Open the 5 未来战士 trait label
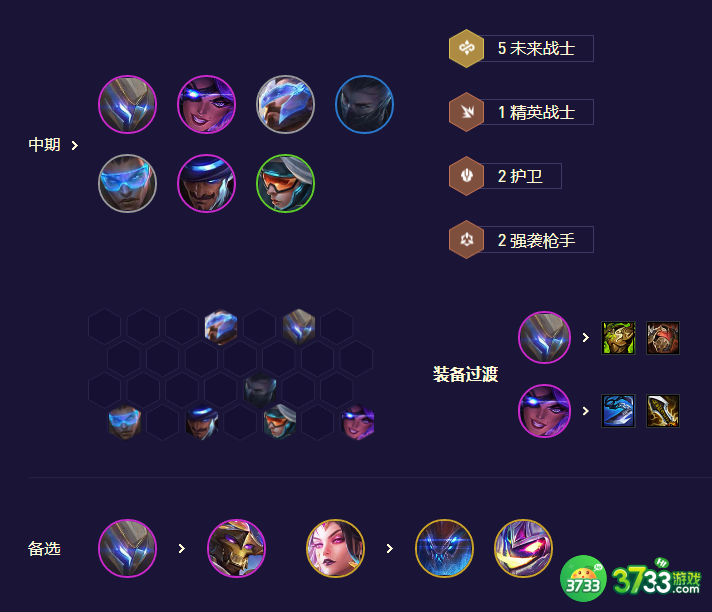The height and width of the screenshot is (612, 712). 536,48
